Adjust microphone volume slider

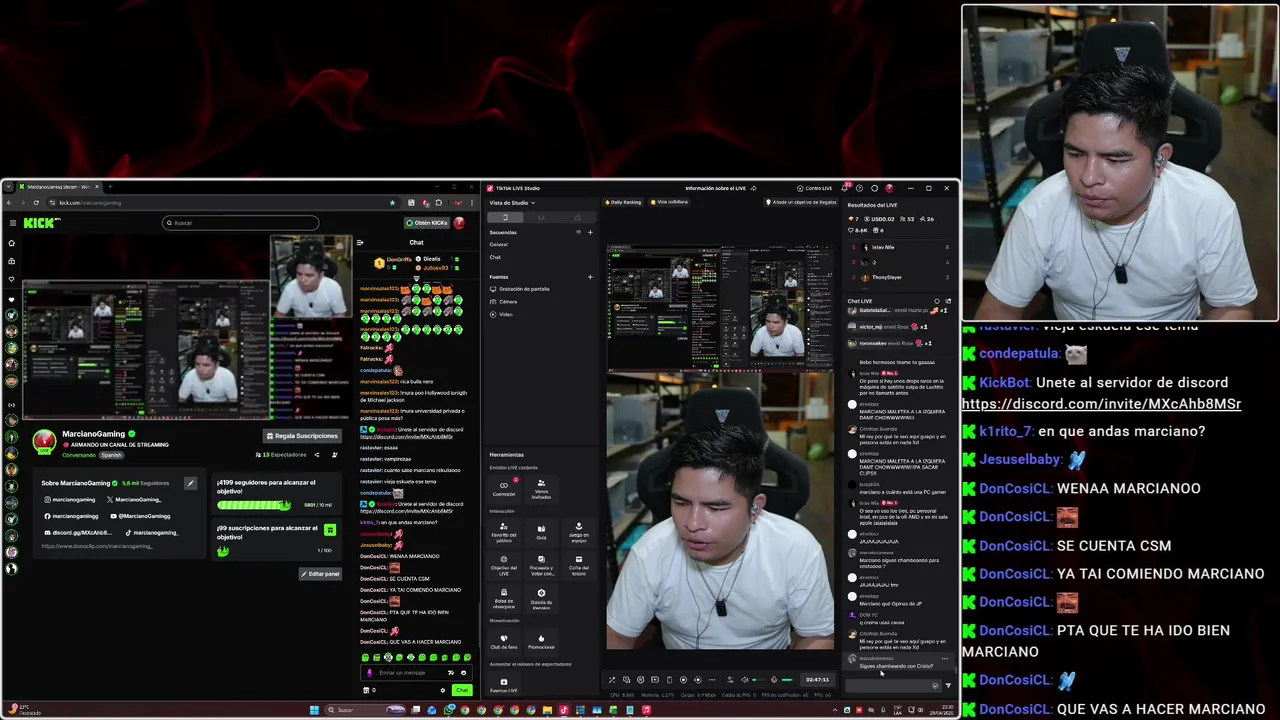coord(787,680)
